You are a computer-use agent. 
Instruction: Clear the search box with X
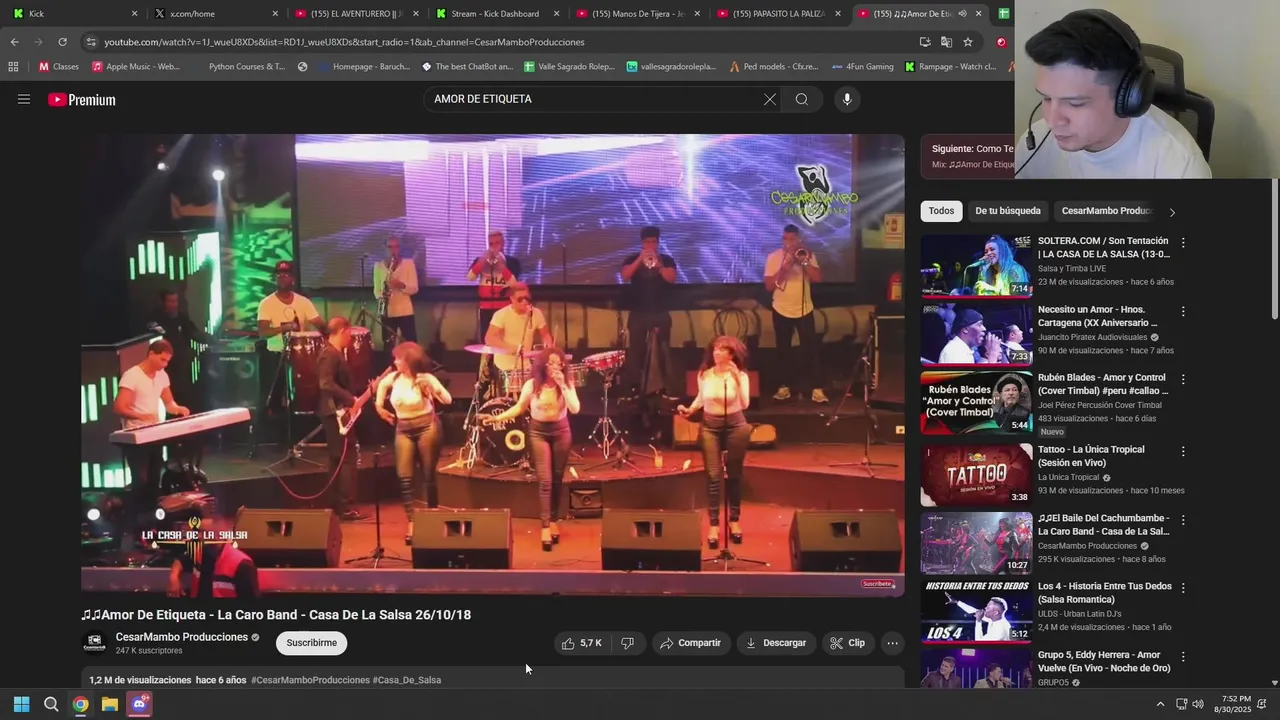tap(769, 99)
